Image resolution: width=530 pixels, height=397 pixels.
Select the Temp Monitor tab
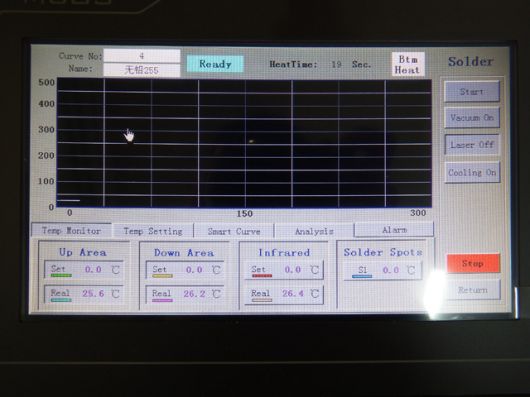coord(71,230)
